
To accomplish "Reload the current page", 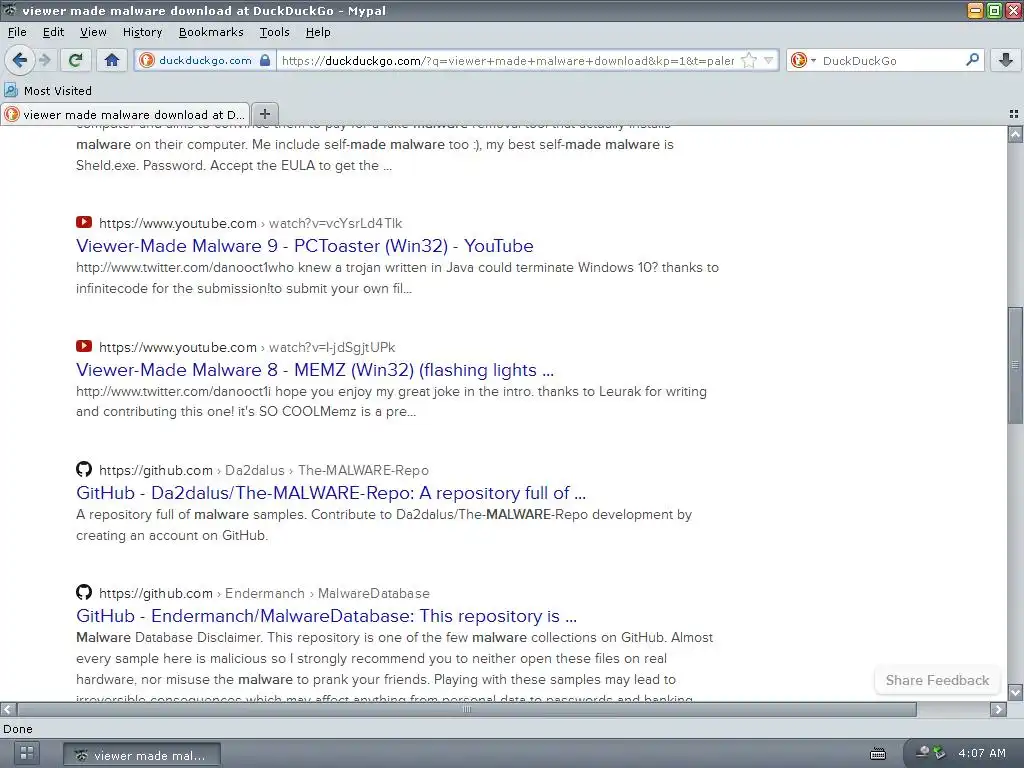I will pyautogui.click(x=76, y=60).
